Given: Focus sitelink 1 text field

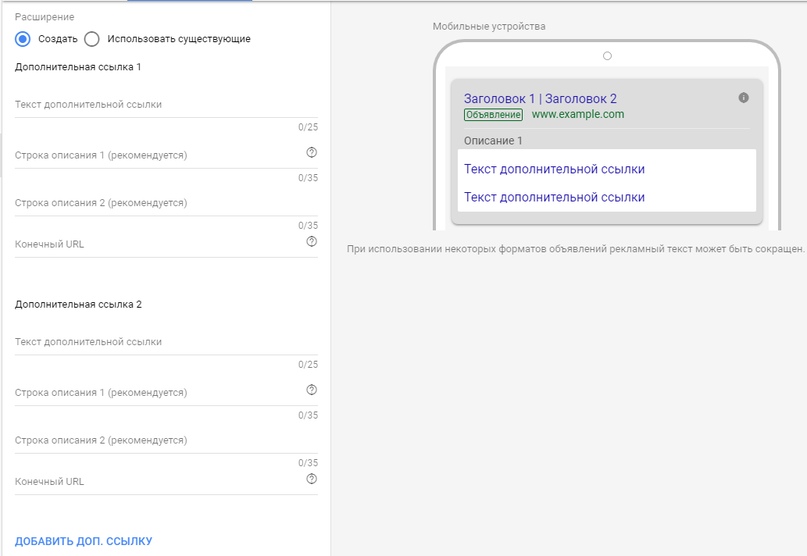Looking at the screenshot, I should point(166,105).
